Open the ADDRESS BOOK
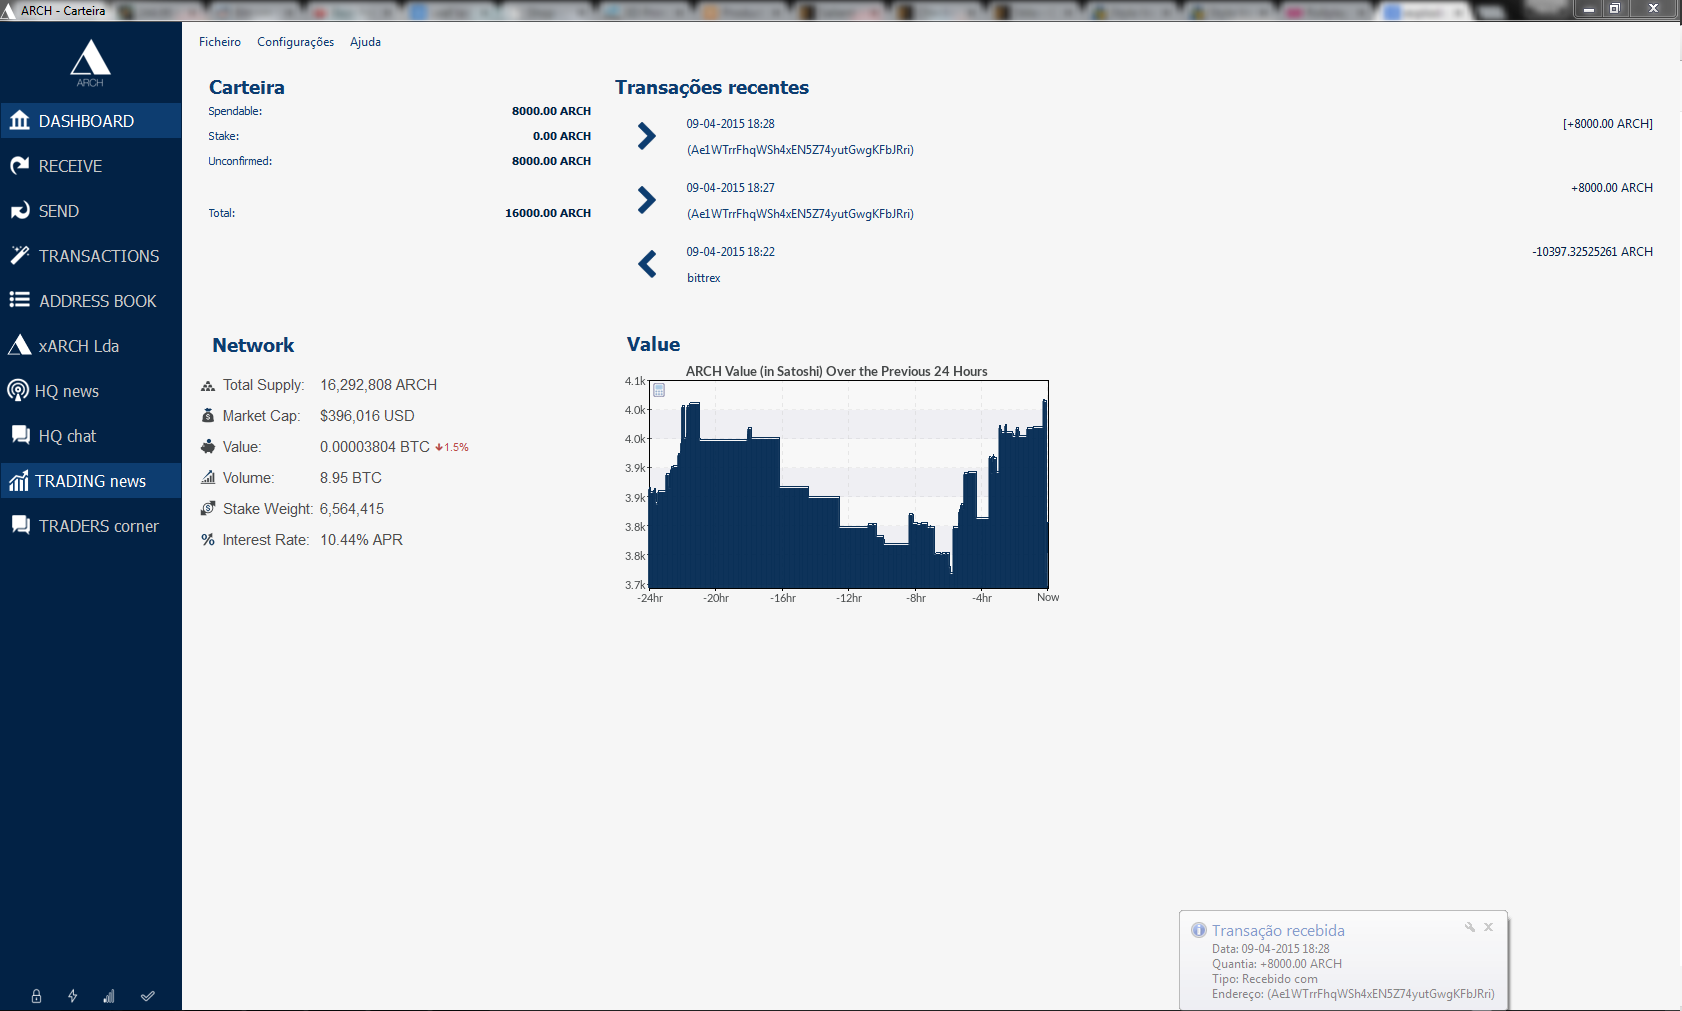1682x1011 pixels. [x=90, y=301]
